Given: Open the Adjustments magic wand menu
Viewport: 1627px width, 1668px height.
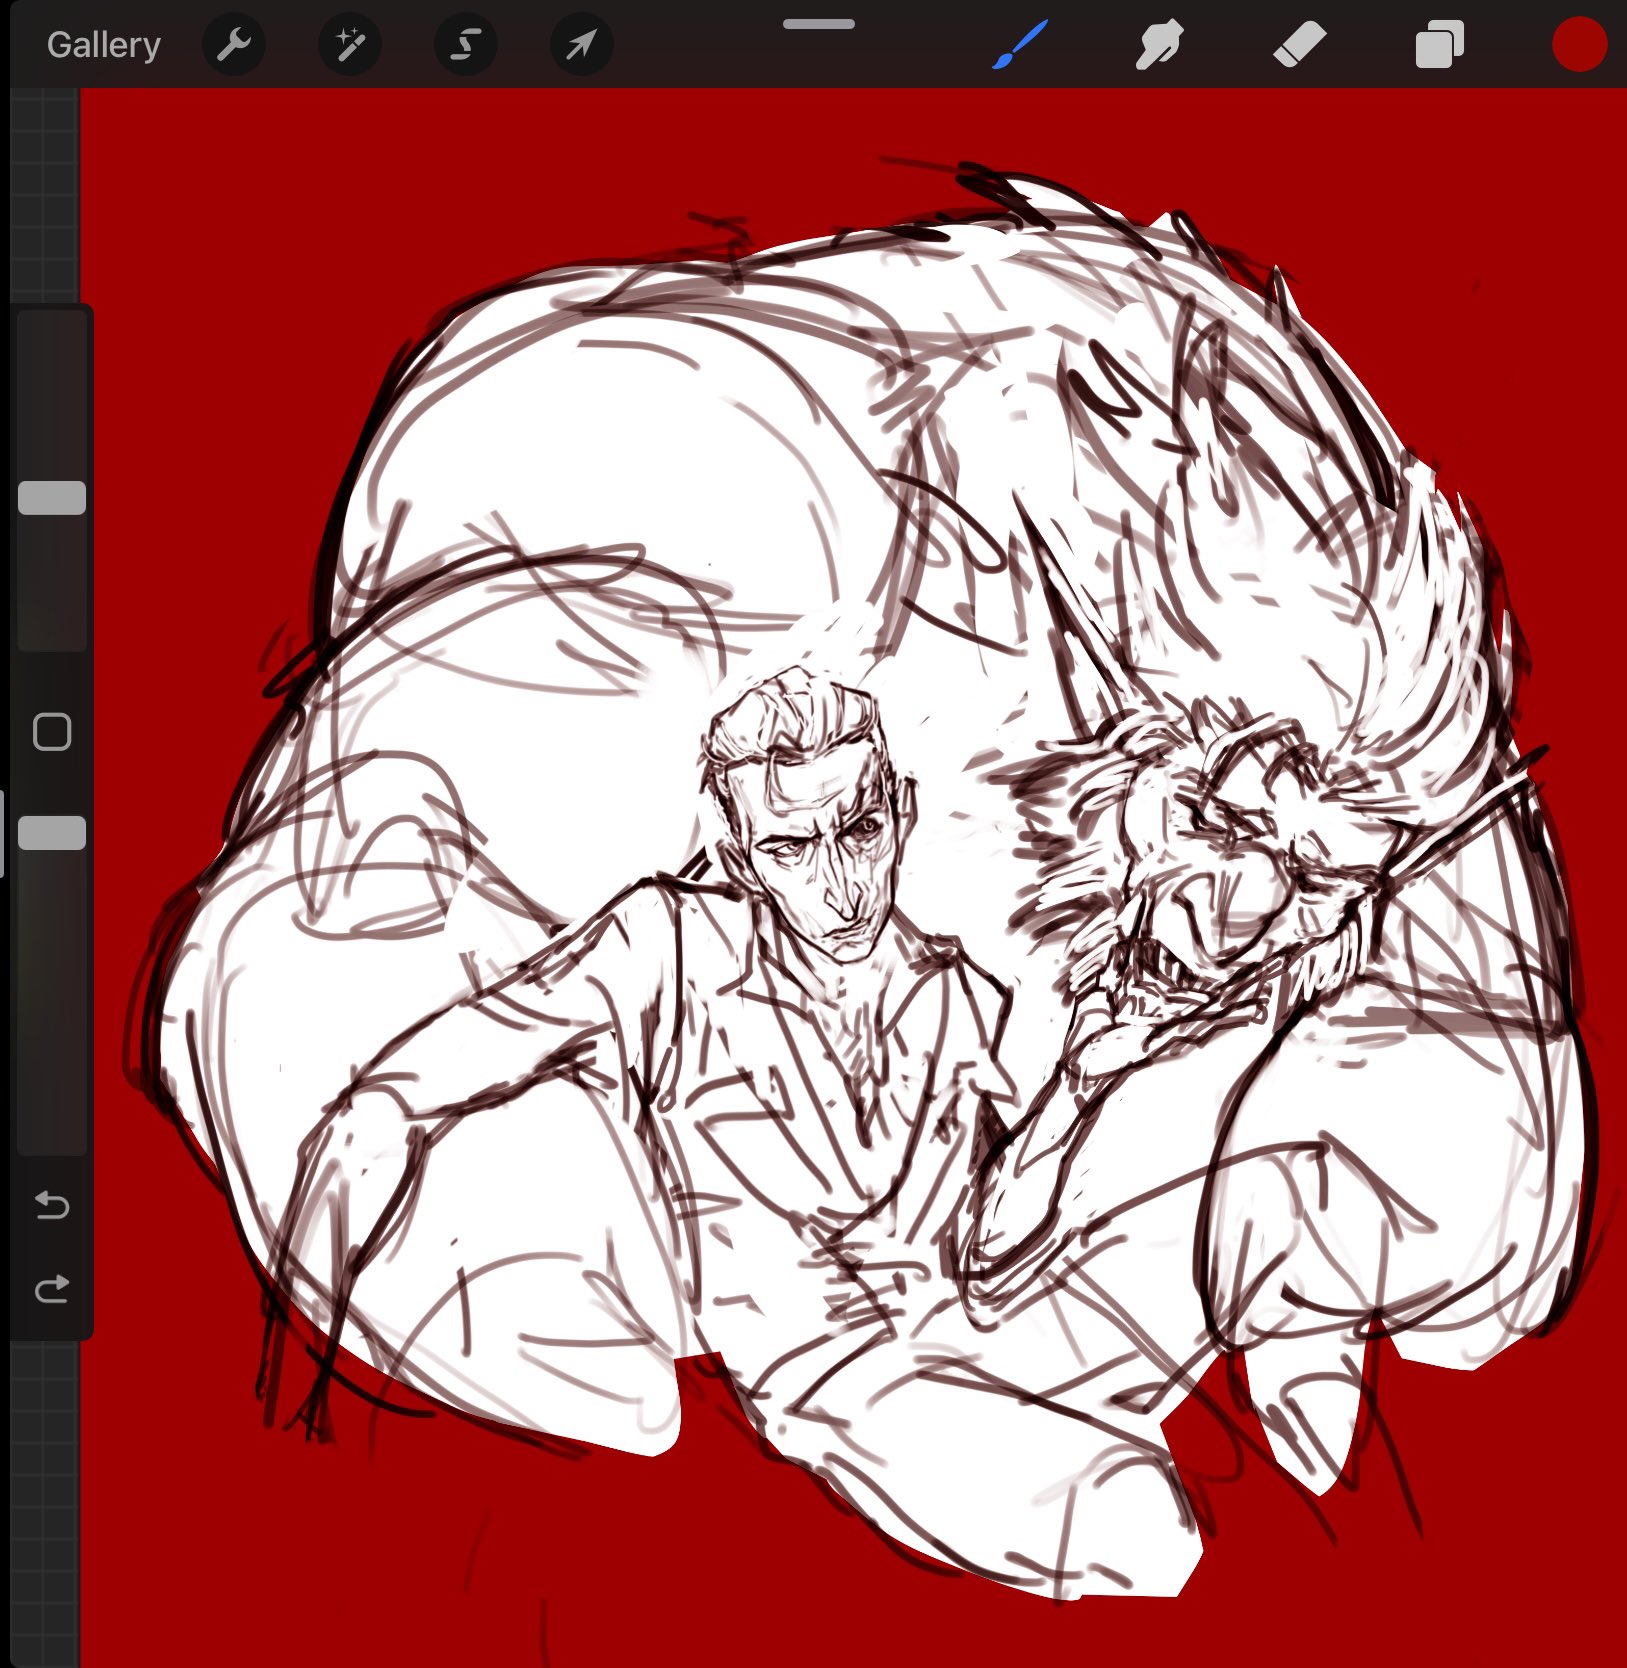Looking at the screenshot, I should coord(350,45).
